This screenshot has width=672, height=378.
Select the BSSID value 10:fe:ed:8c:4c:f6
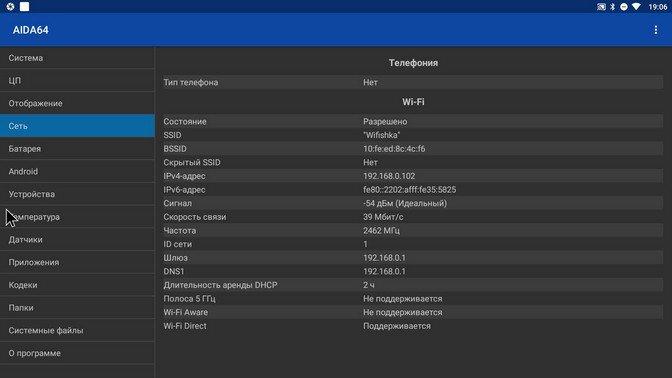click(x=394, y=149)
